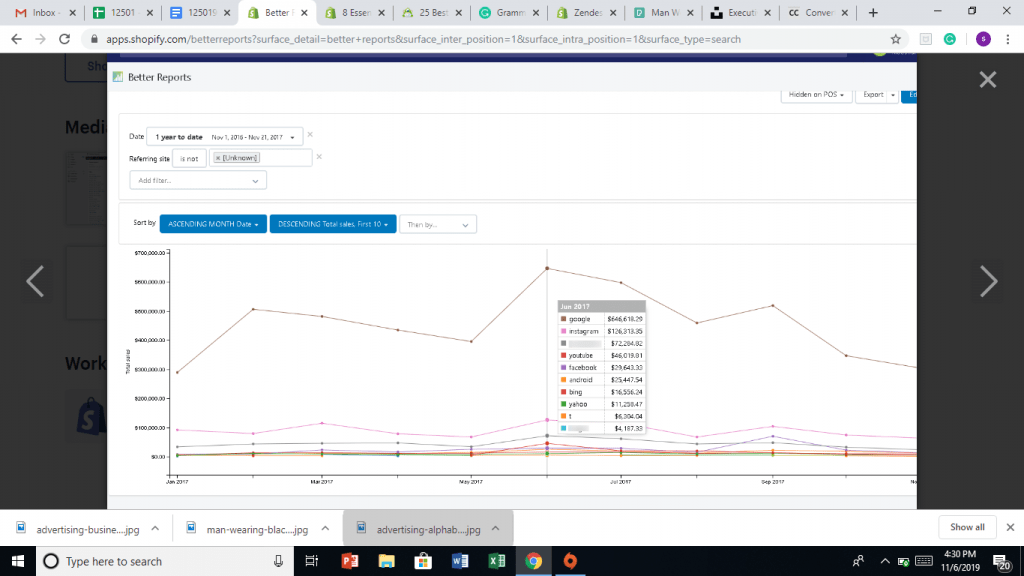Open File Explorer from taskbar
This screenshot has width=1024, height=576.
coord(386,561)
